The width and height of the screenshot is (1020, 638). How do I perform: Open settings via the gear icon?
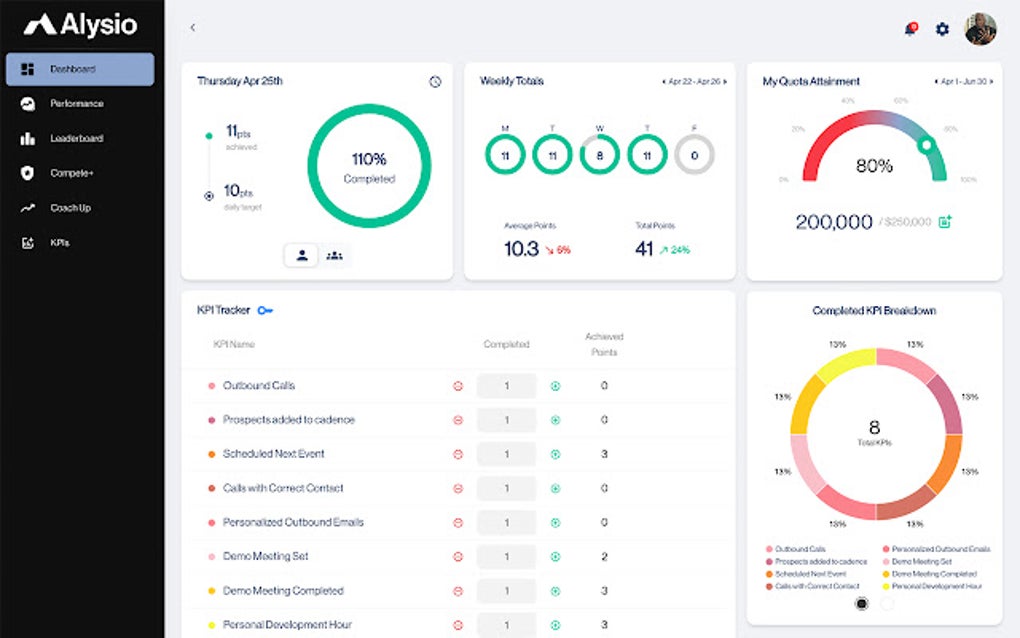[941, 29]
